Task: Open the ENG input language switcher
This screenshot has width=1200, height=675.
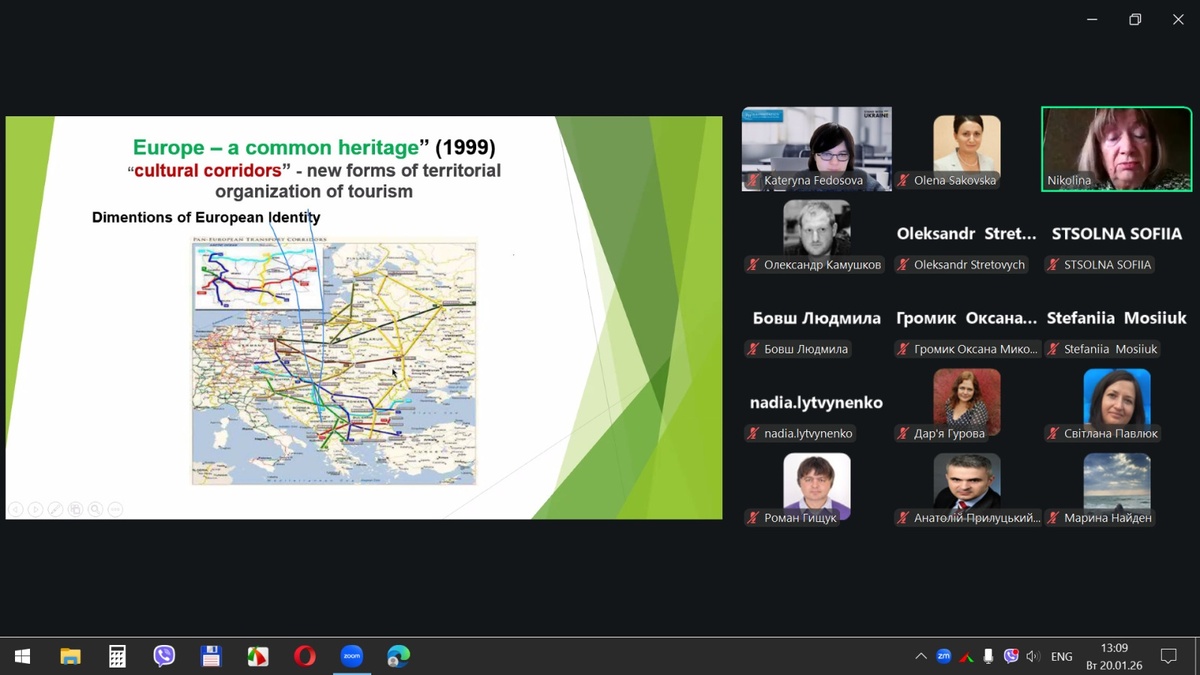Action: (1061, 656)
